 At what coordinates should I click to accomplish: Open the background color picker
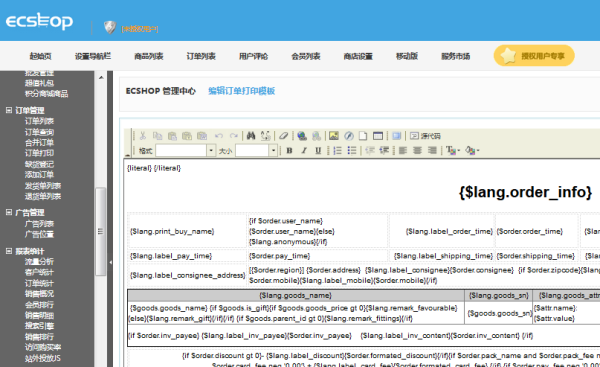coord(472,150)
